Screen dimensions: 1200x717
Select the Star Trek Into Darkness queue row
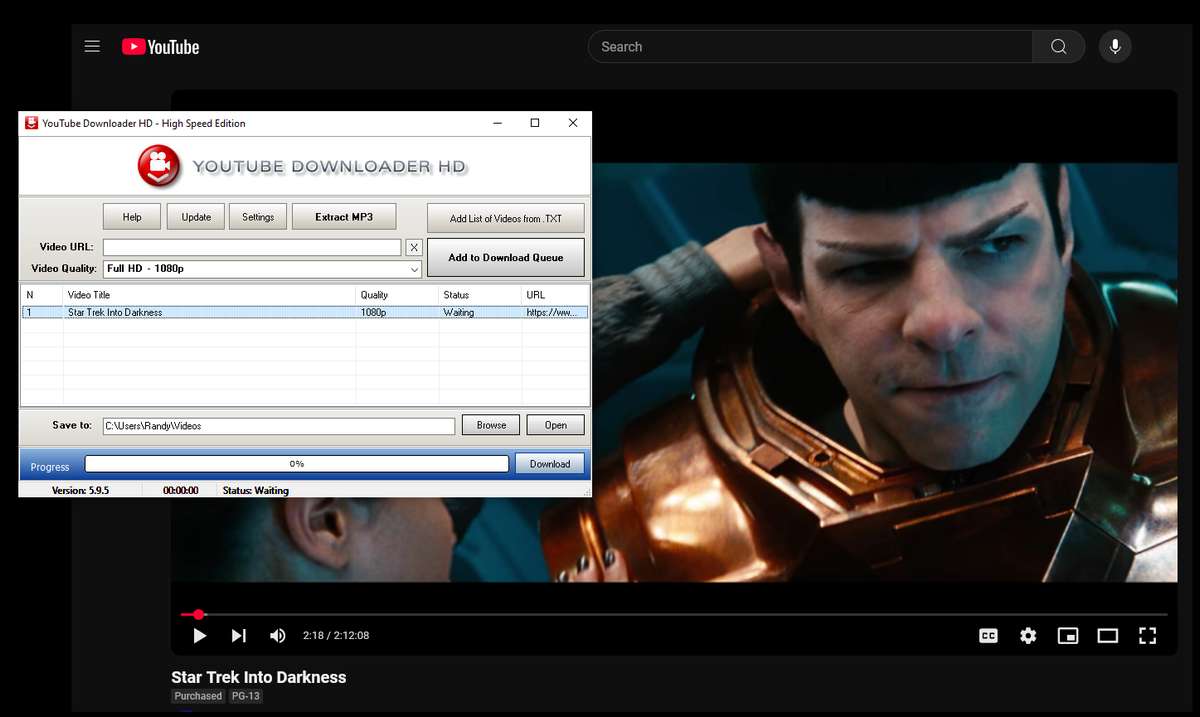coord(304,313)
